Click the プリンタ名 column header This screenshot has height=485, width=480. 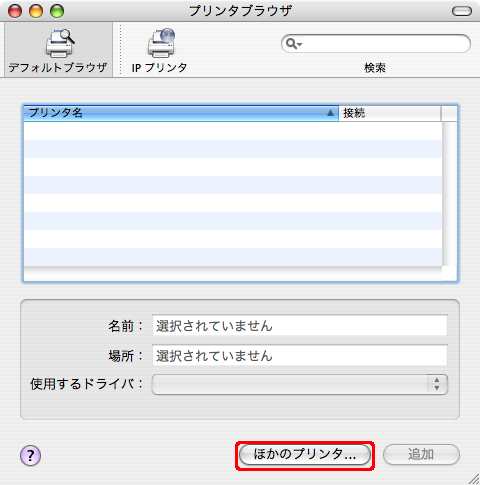pyautogui.click(x=181, y=113)
